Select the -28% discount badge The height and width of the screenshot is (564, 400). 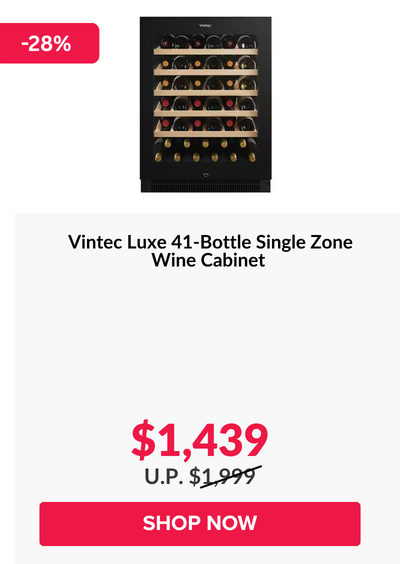49,43
